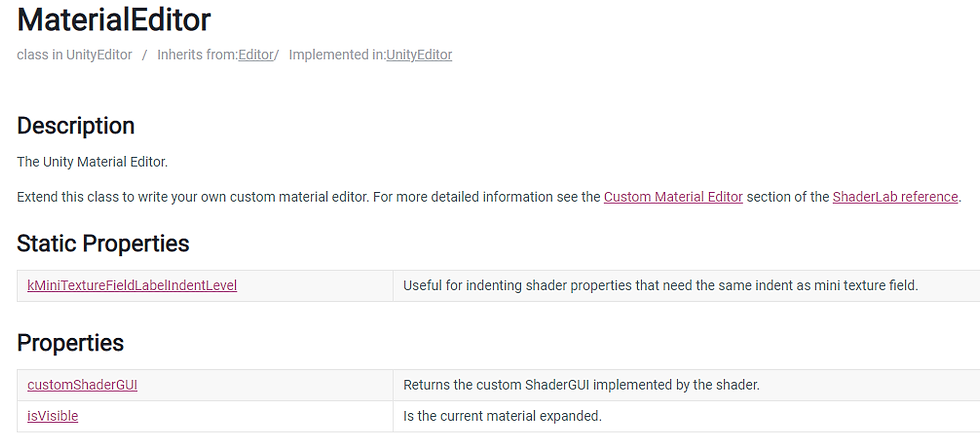This screenshot has width=980, height=448.
Task: Click the "Useful for indenting shader properties" description cell
Action: [x=686, y=286]
